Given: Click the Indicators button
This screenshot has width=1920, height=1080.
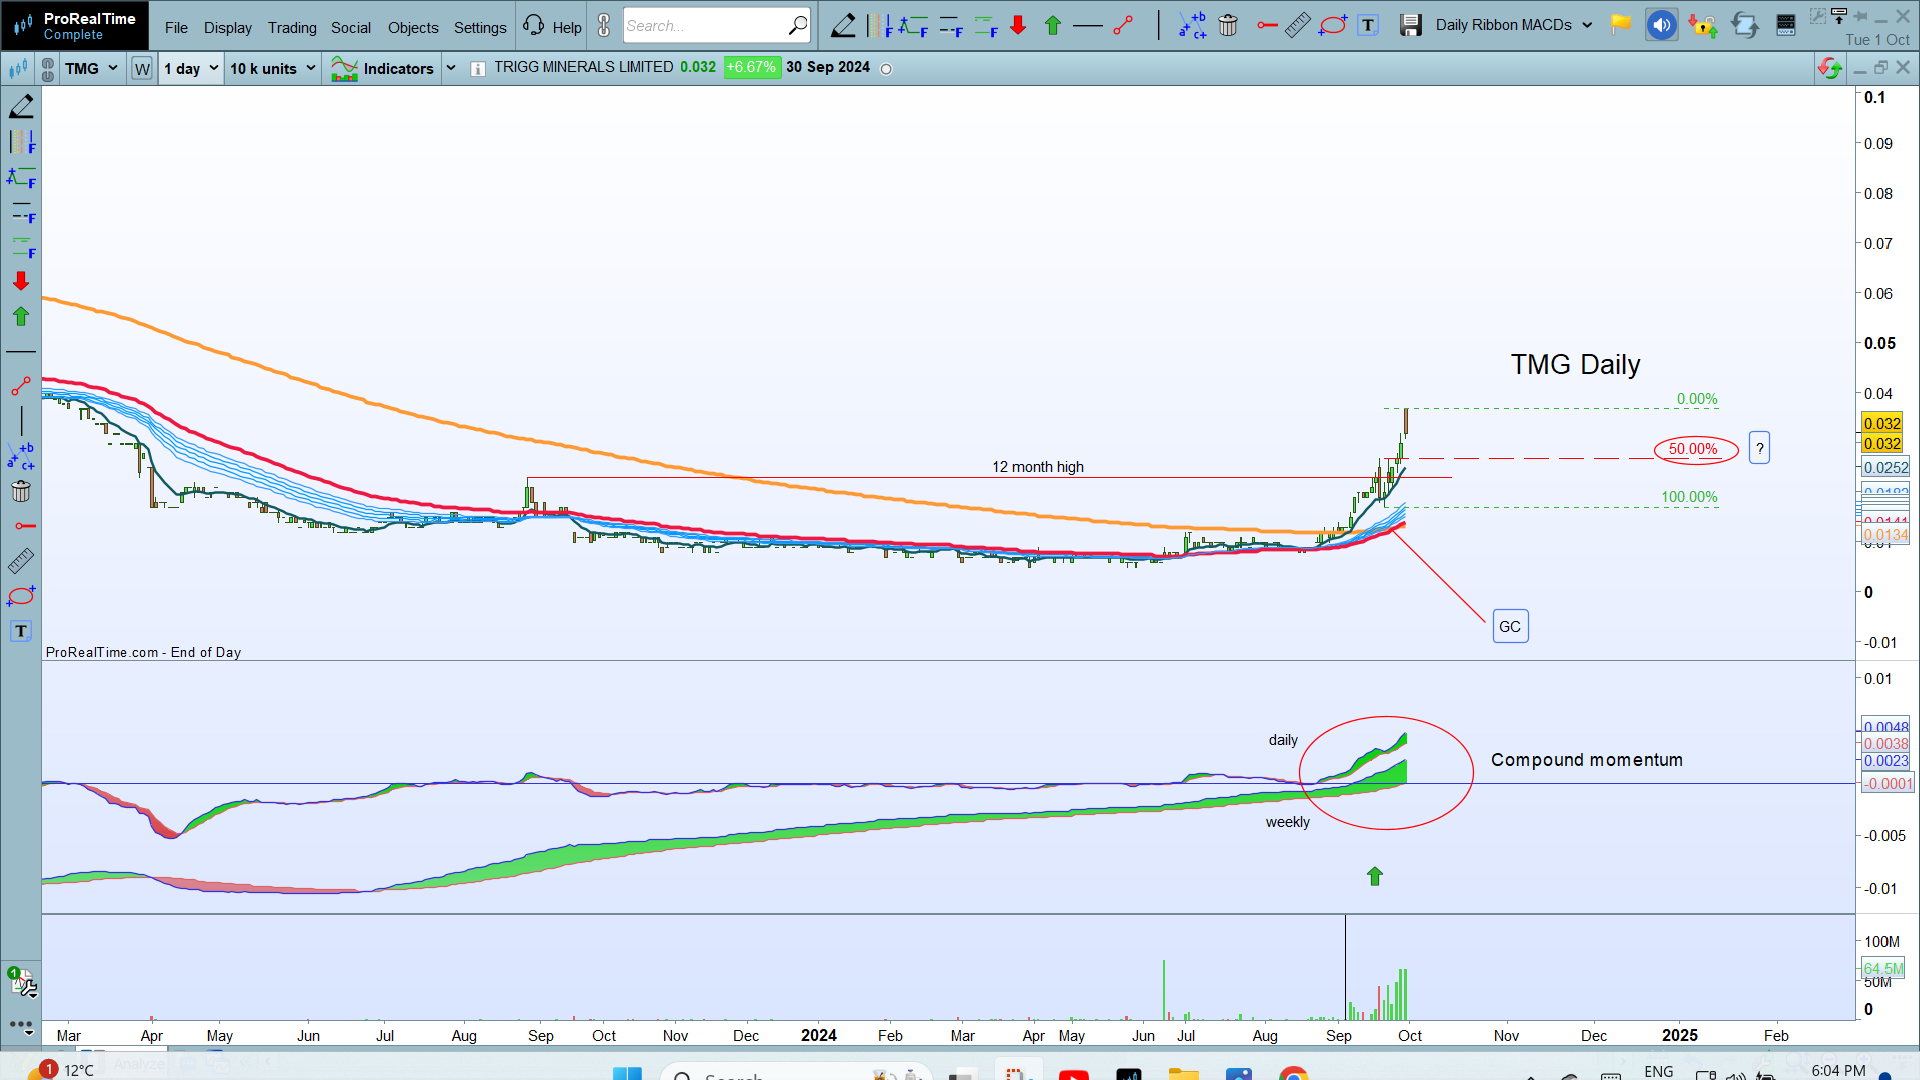Looking at the screenshot, I should (x=383, y=68).
